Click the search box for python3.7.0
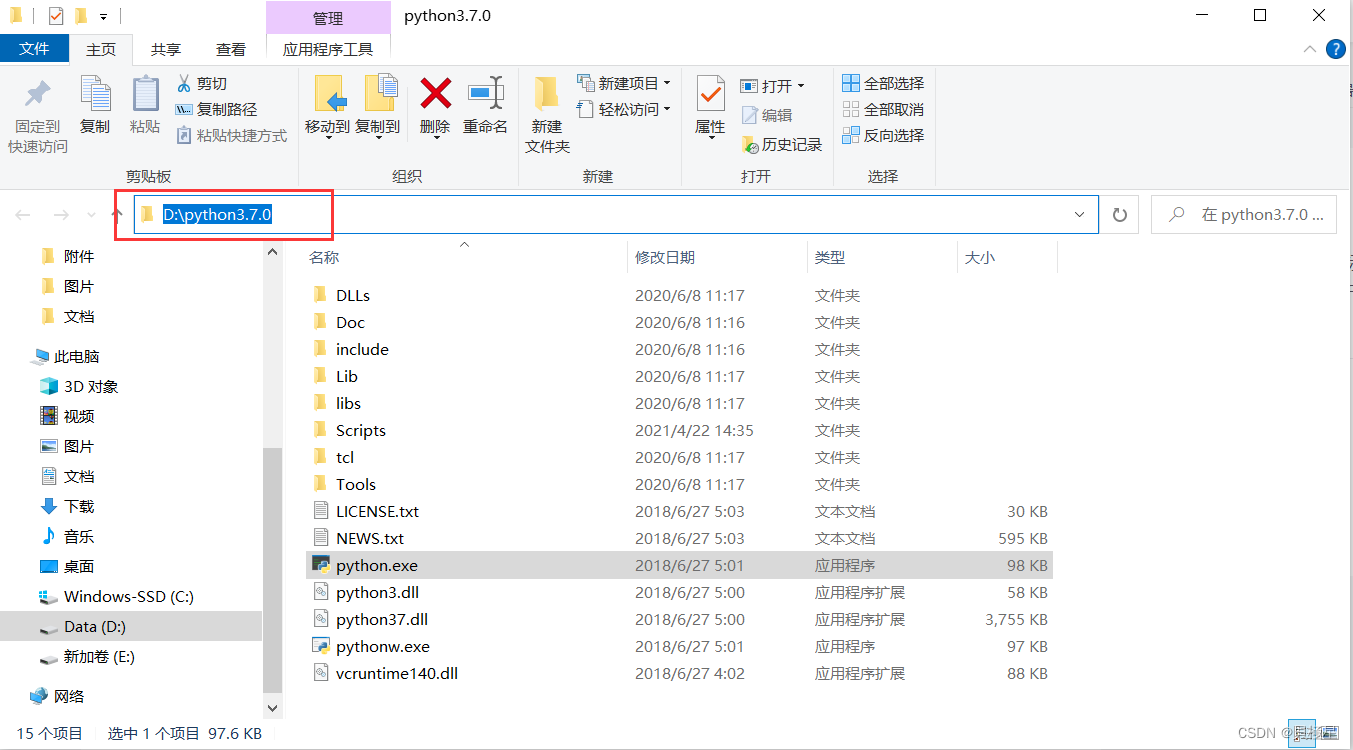 tap(1243, 215)
